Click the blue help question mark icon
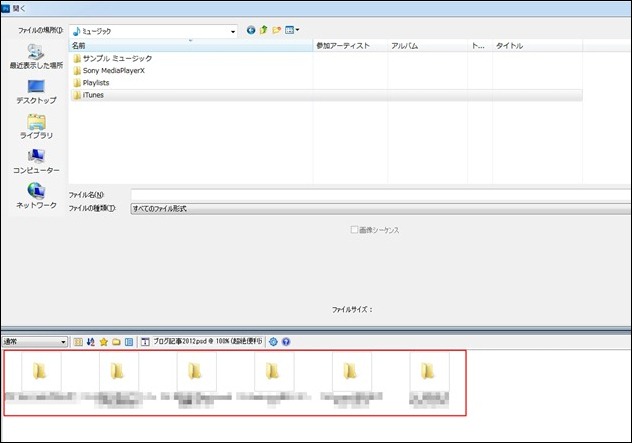The image size is (632, 443). [x=286, y=342]
